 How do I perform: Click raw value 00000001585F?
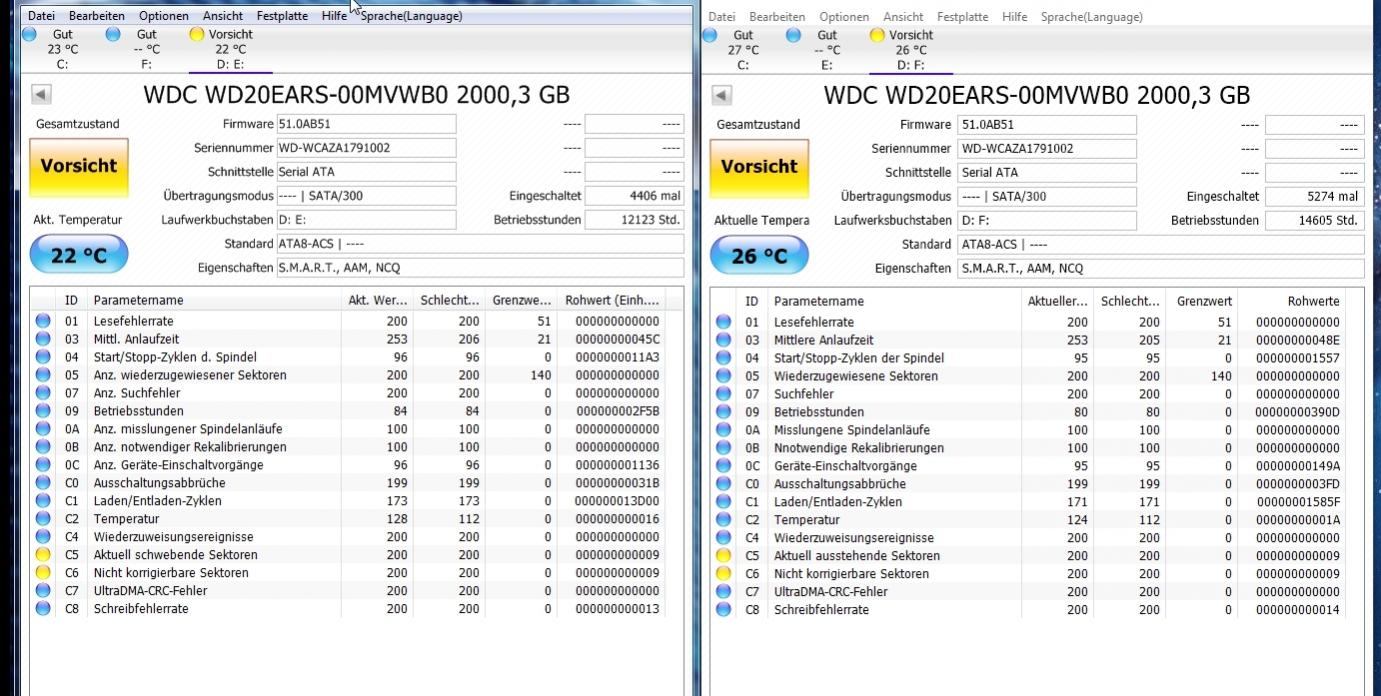click(1297, 502)
